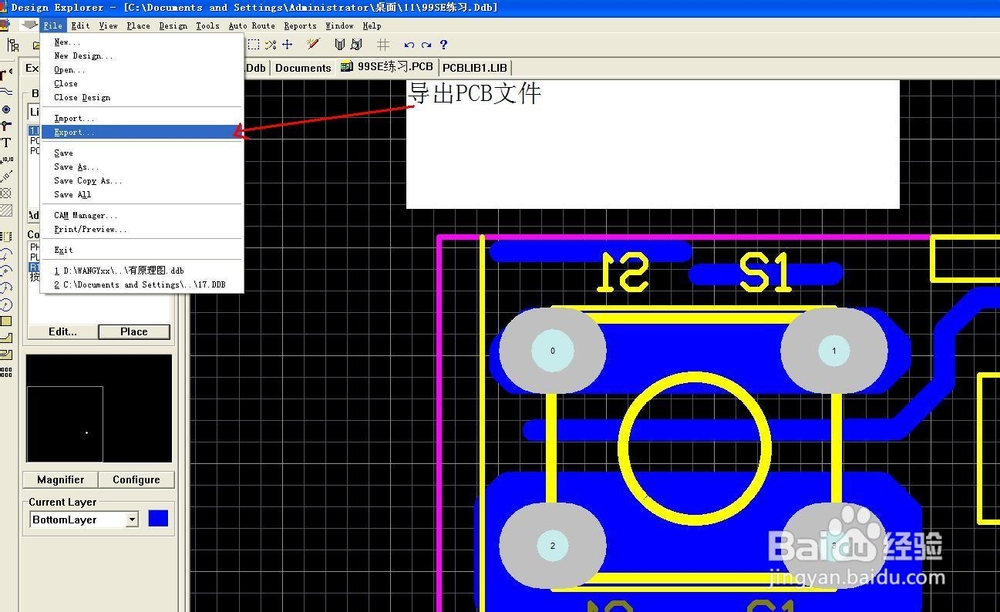Click the Magnifier button
Viewport: 1000px width, 612px height.
61,479
